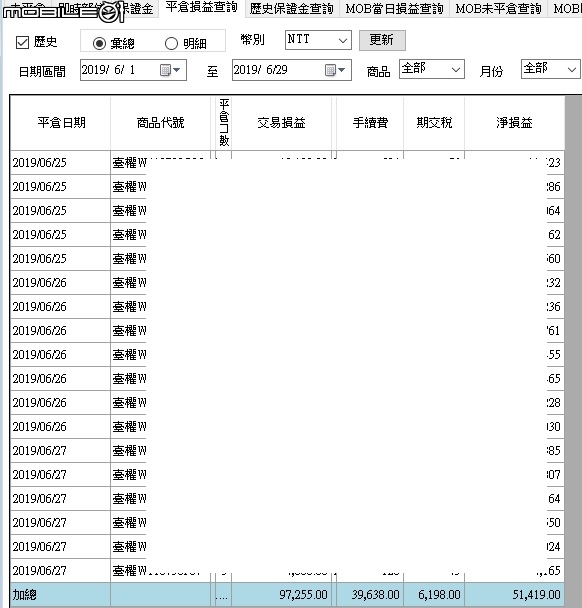582x608 pixels.
Task: Click the 期交稅 column header
Action: click(434, 123)
